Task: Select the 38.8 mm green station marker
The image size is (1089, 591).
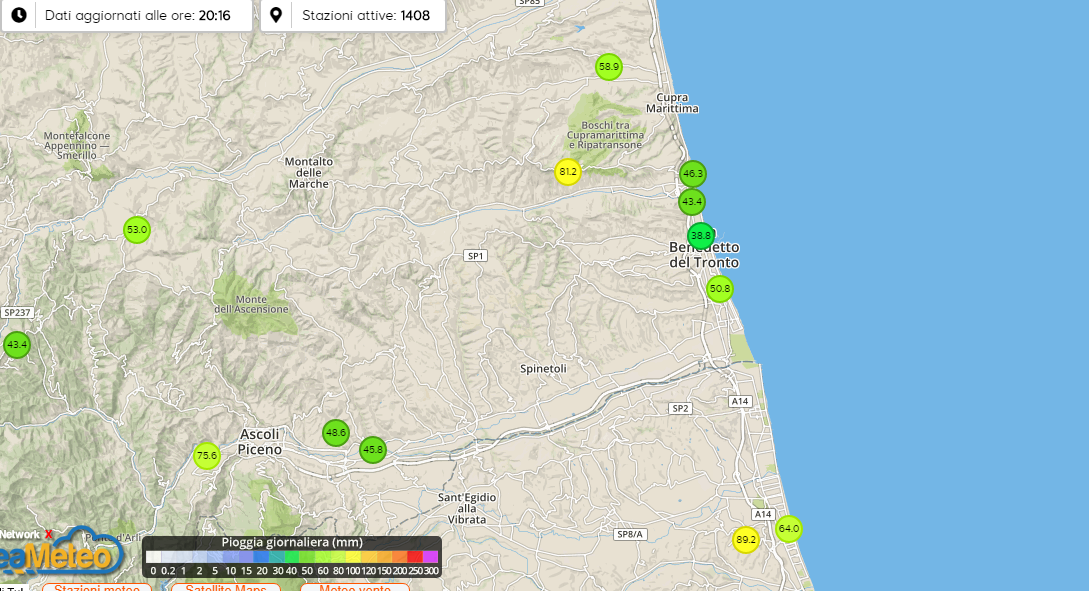Action: (x=701, y=236)
